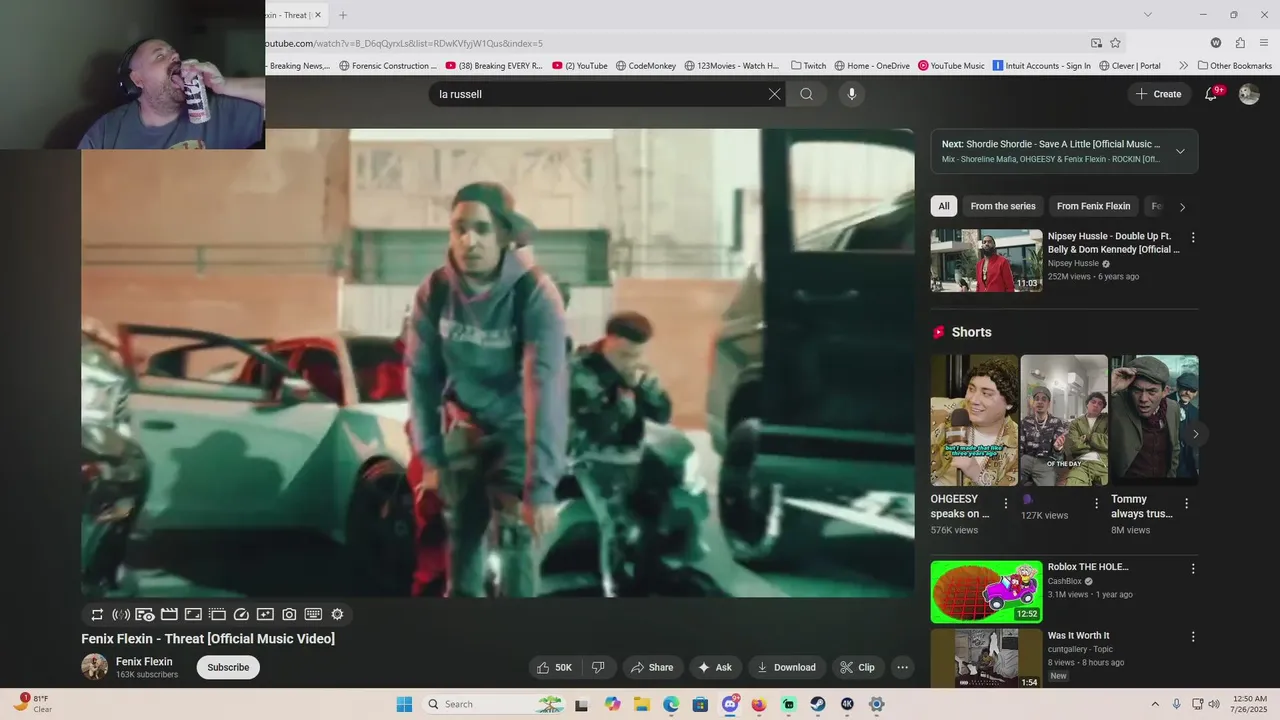Take a screenshot with the camera icon
The width and height of the screenshot is (1280, 720).
[289, 615]
